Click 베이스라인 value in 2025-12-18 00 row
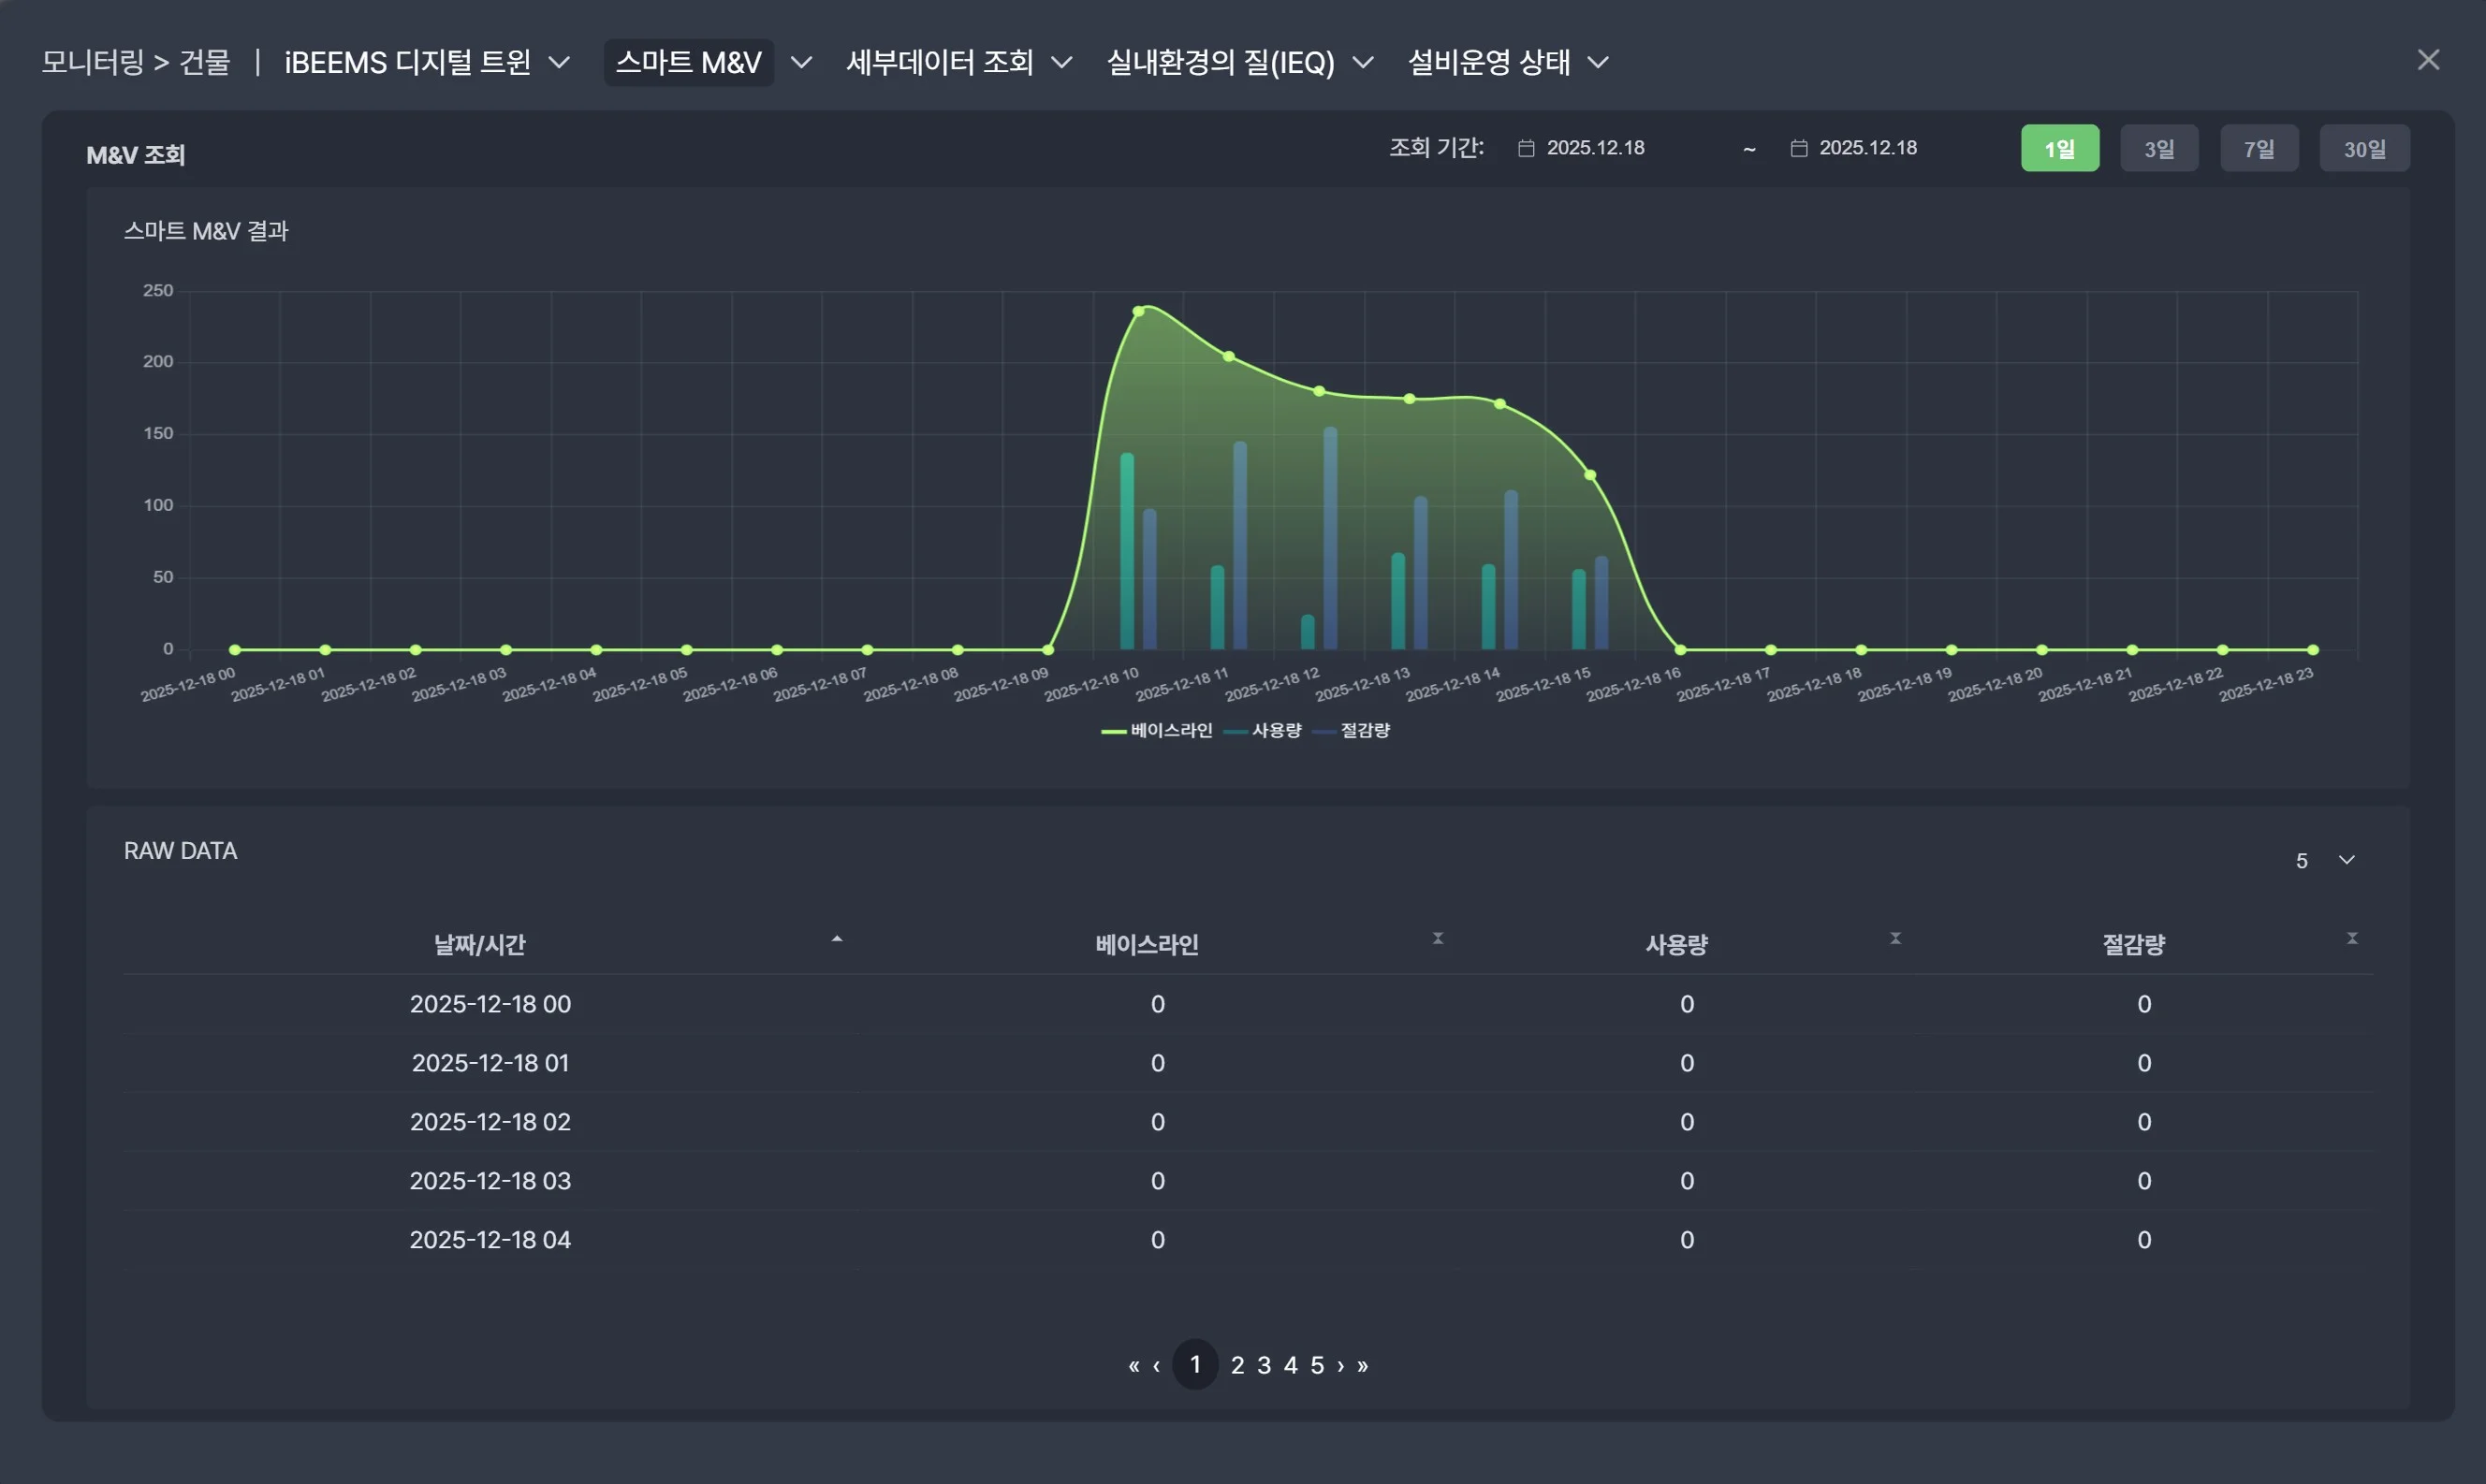 pos(1157,1004)
